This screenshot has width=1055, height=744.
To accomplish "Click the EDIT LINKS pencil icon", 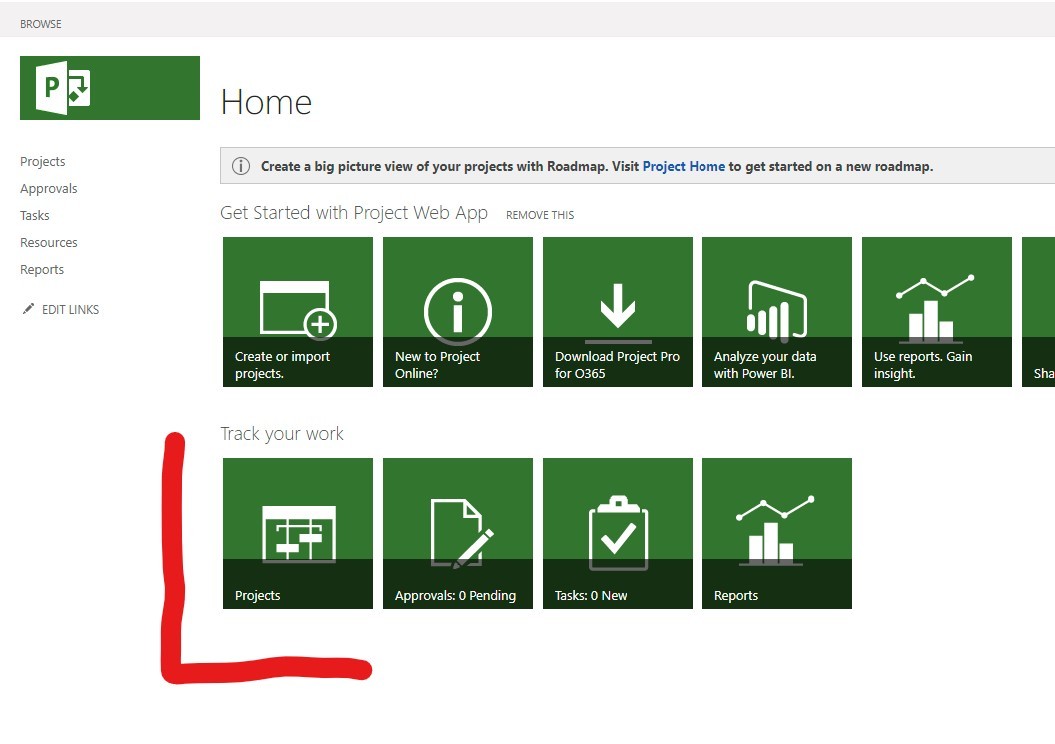I will (x=28, y=309).
